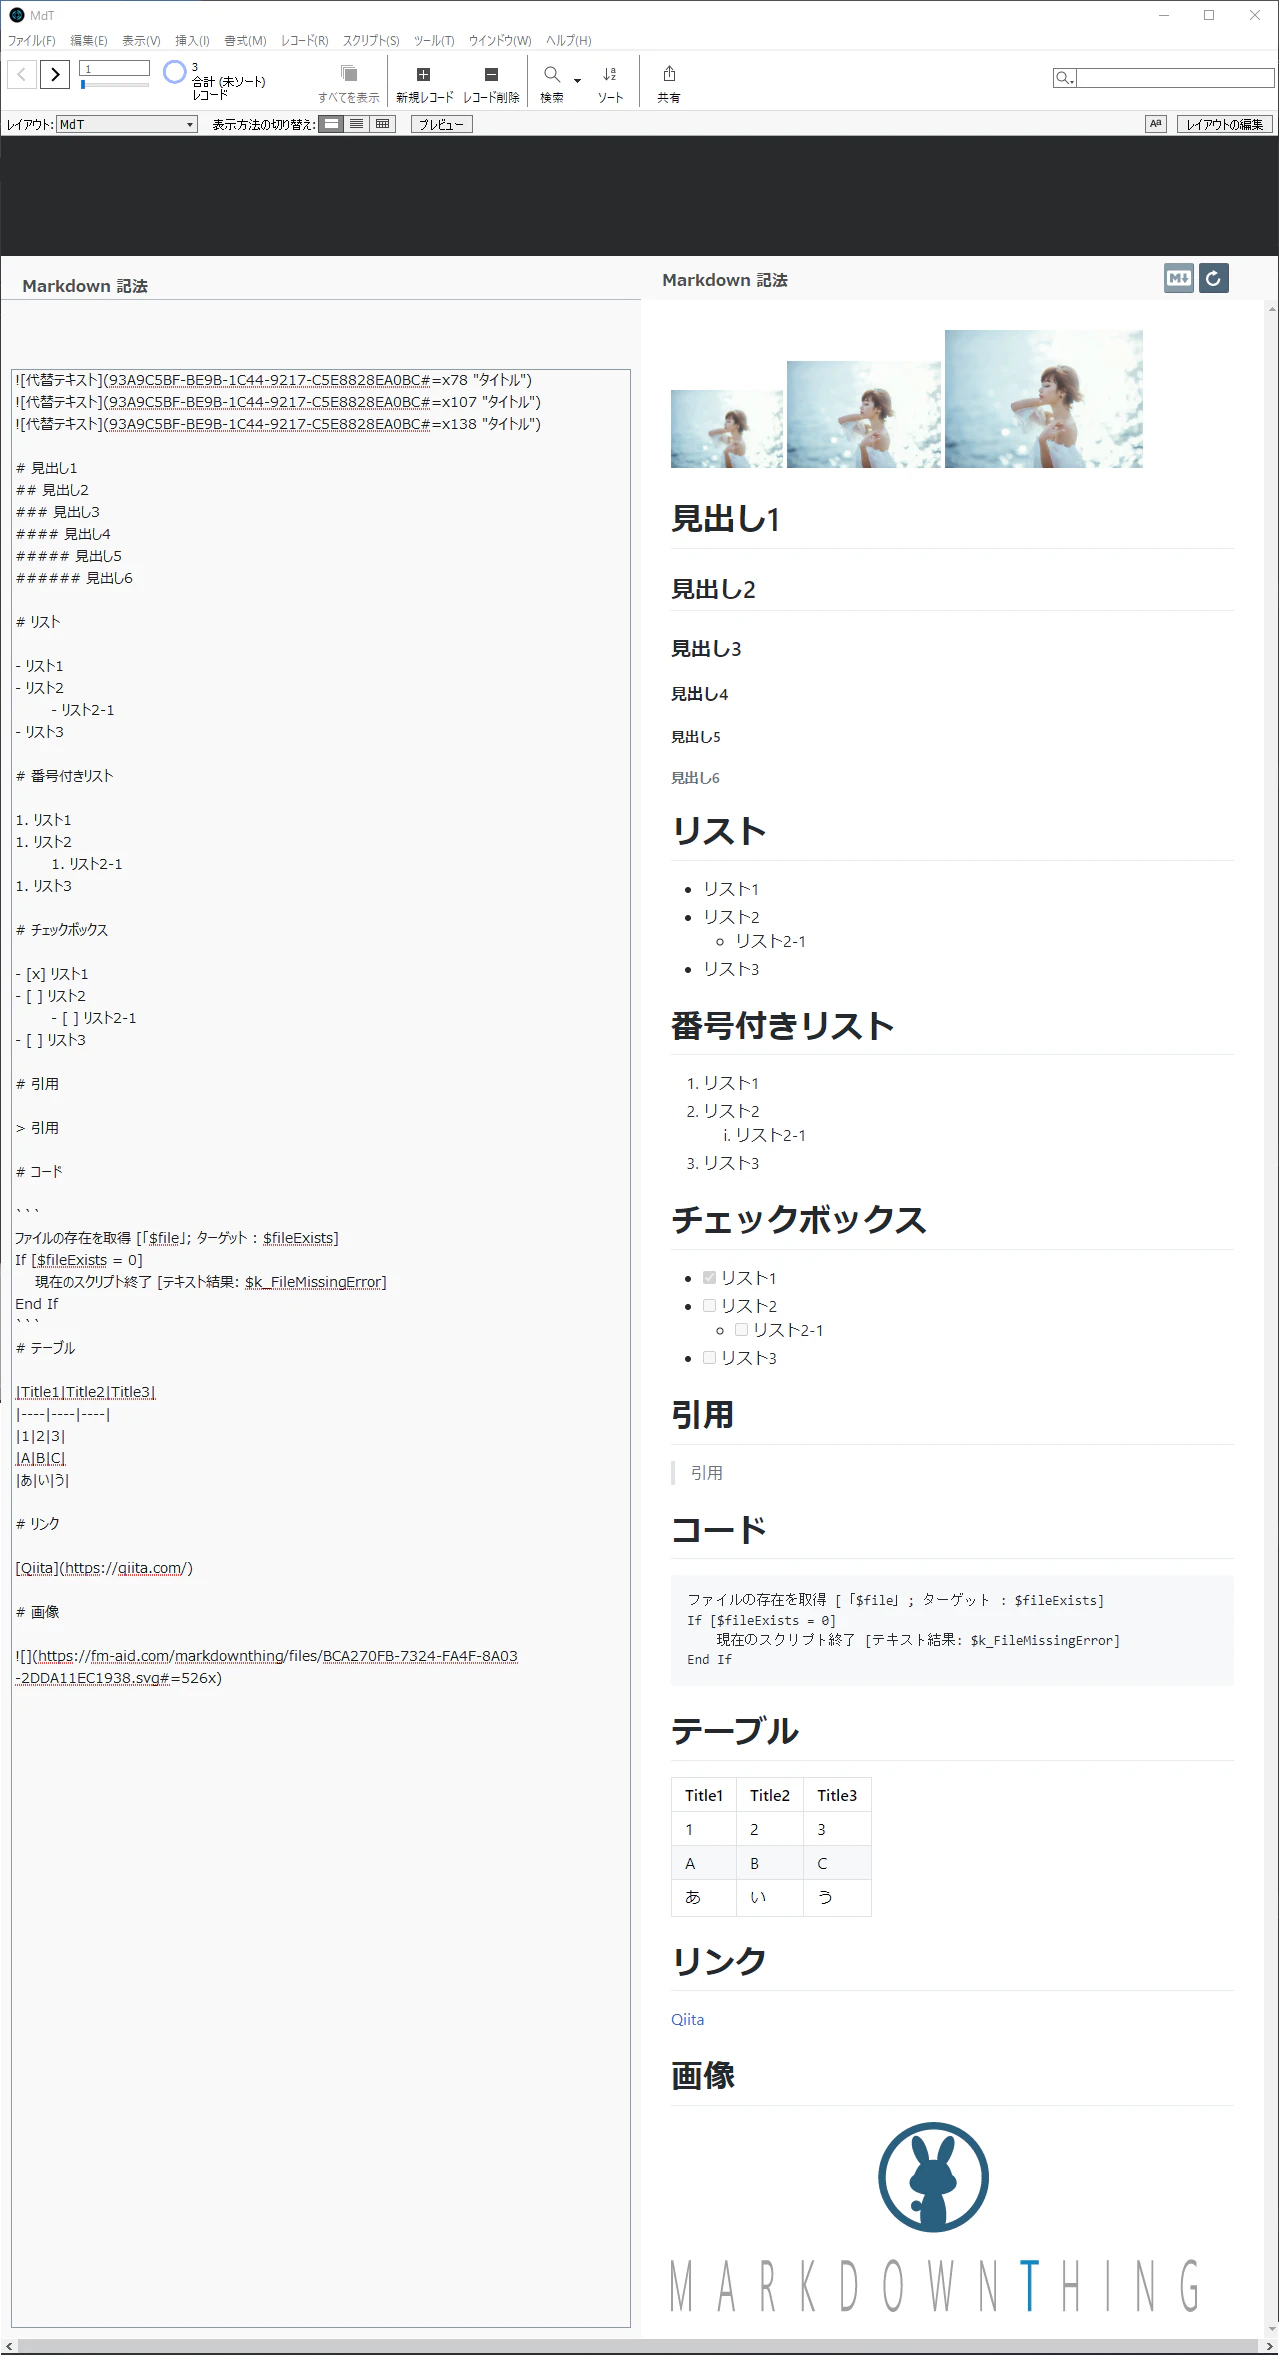Toggle the checked リスト1 checkbox in preview
Screen dimensions: 1279x2356
709,1278
